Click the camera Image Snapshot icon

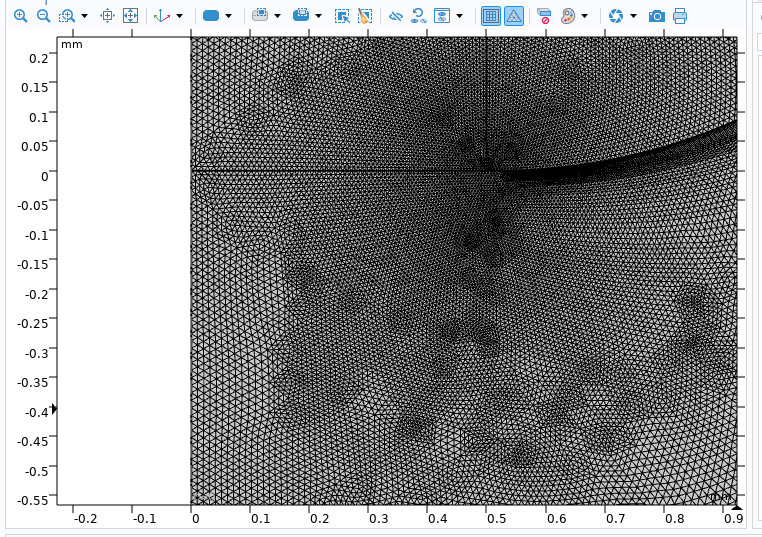pos(656,16)
